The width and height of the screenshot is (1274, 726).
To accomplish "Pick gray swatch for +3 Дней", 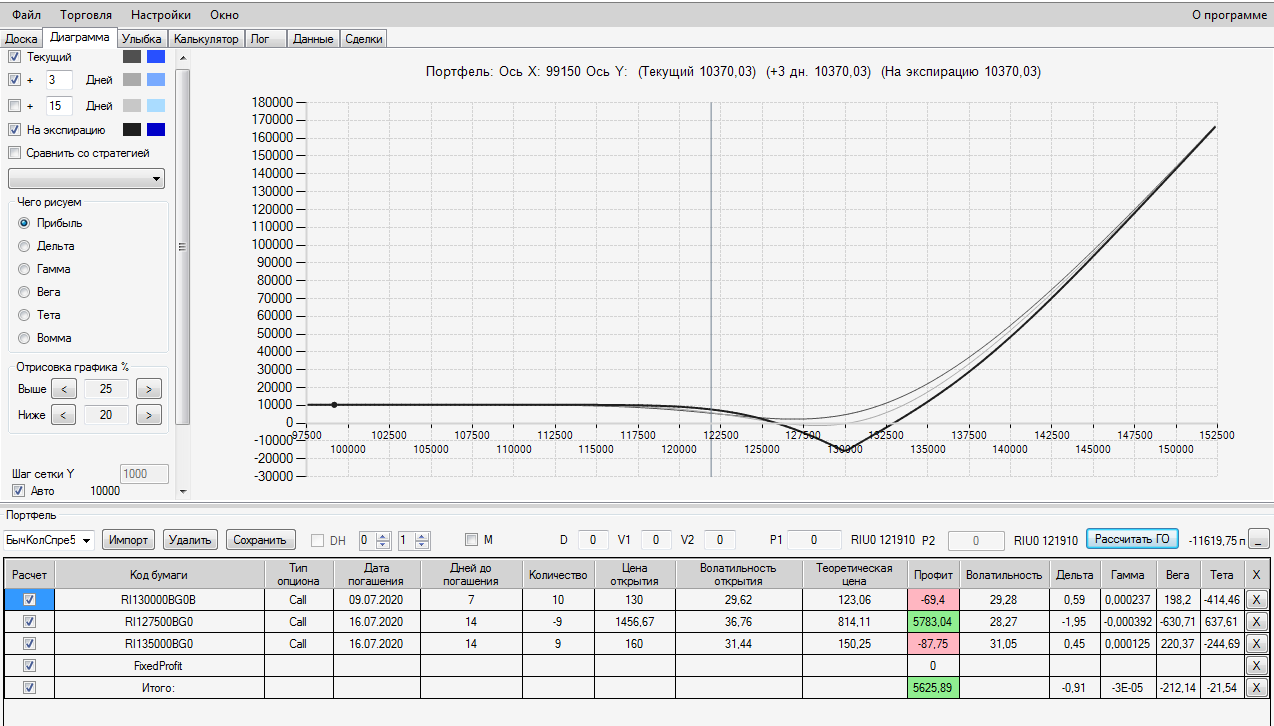I will [132, 79].
